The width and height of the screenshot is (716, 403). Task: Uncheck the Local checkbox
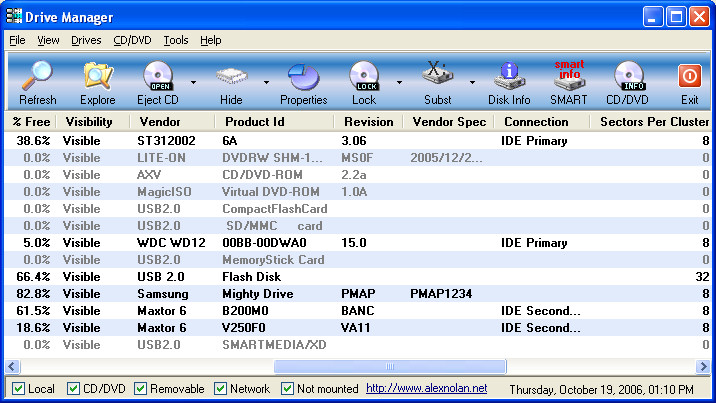(x=18, y=388)
